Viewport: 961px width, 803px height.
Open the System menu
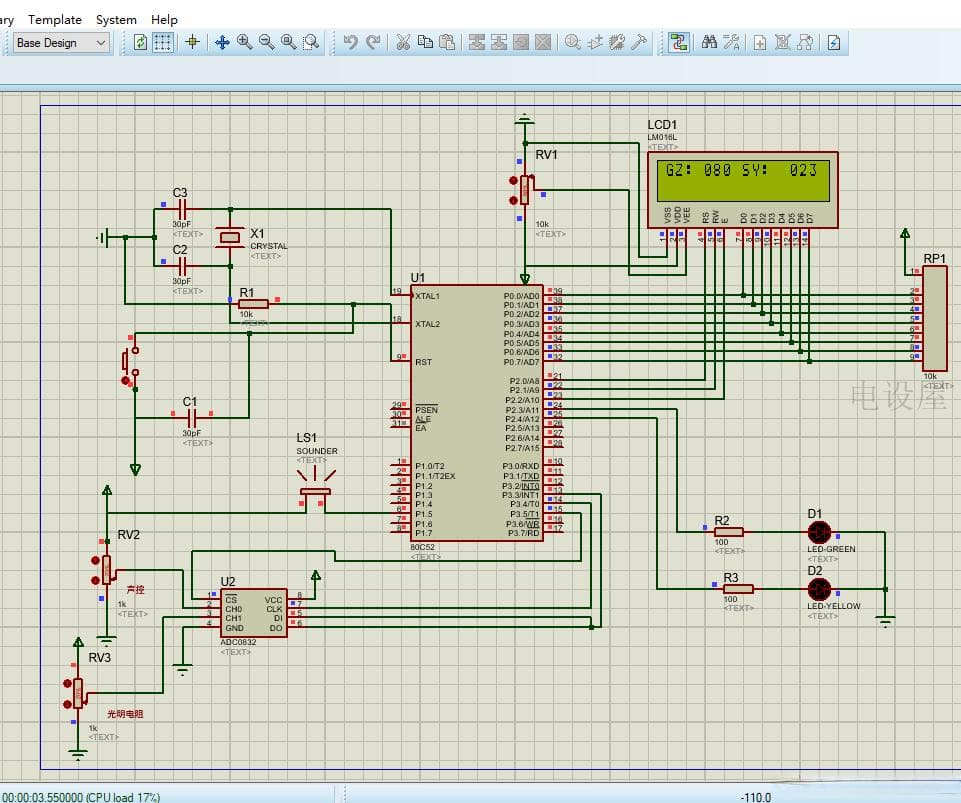(x=116, y=20)
